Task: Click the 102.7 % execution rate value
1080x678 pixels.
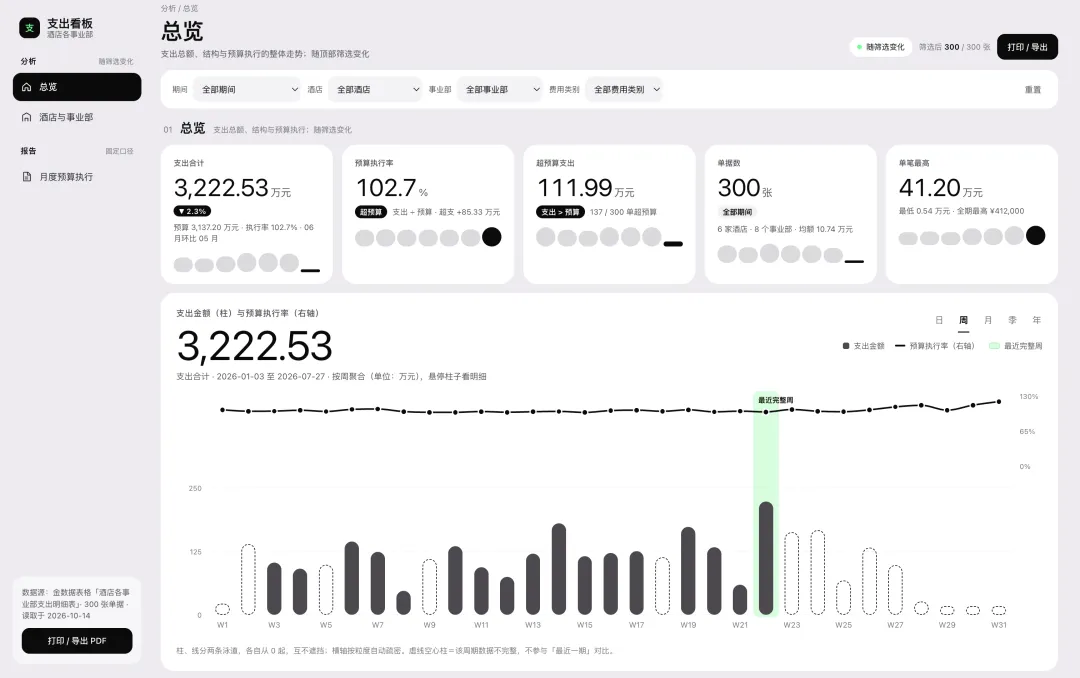Action: pyautogui.click(x=392, y=187)
